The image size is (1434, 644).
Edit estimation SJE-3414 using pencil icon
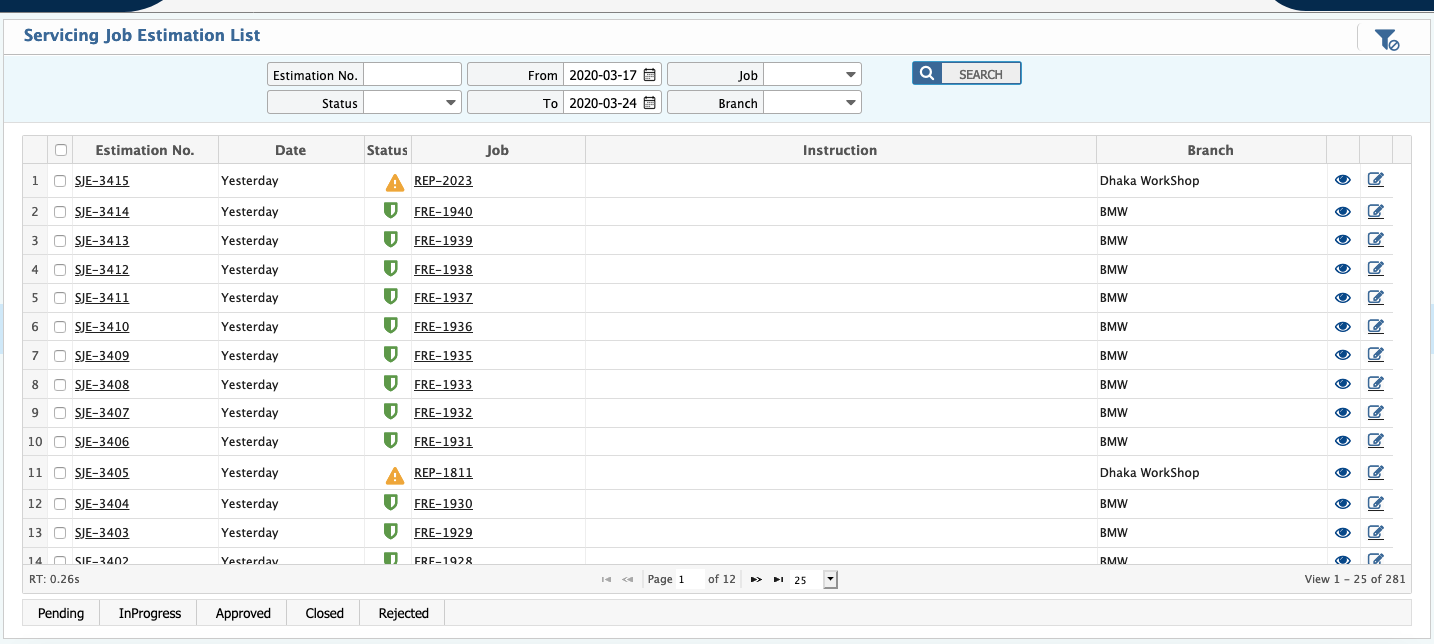click(x=1376, y=210)
